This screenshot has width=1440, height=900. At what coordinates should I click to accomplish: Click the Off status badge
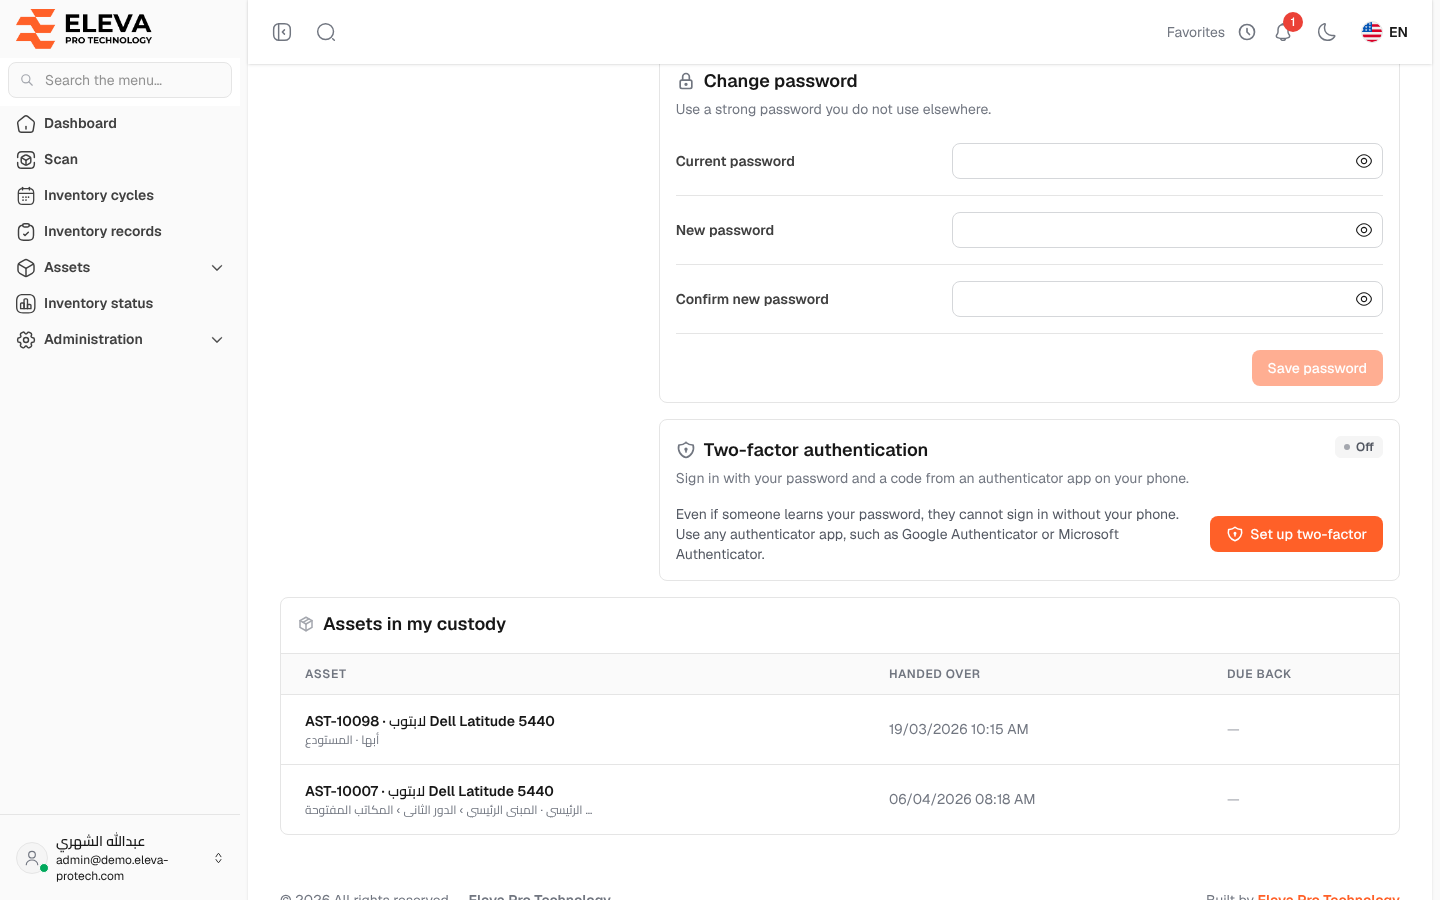tap(1359, 447)
